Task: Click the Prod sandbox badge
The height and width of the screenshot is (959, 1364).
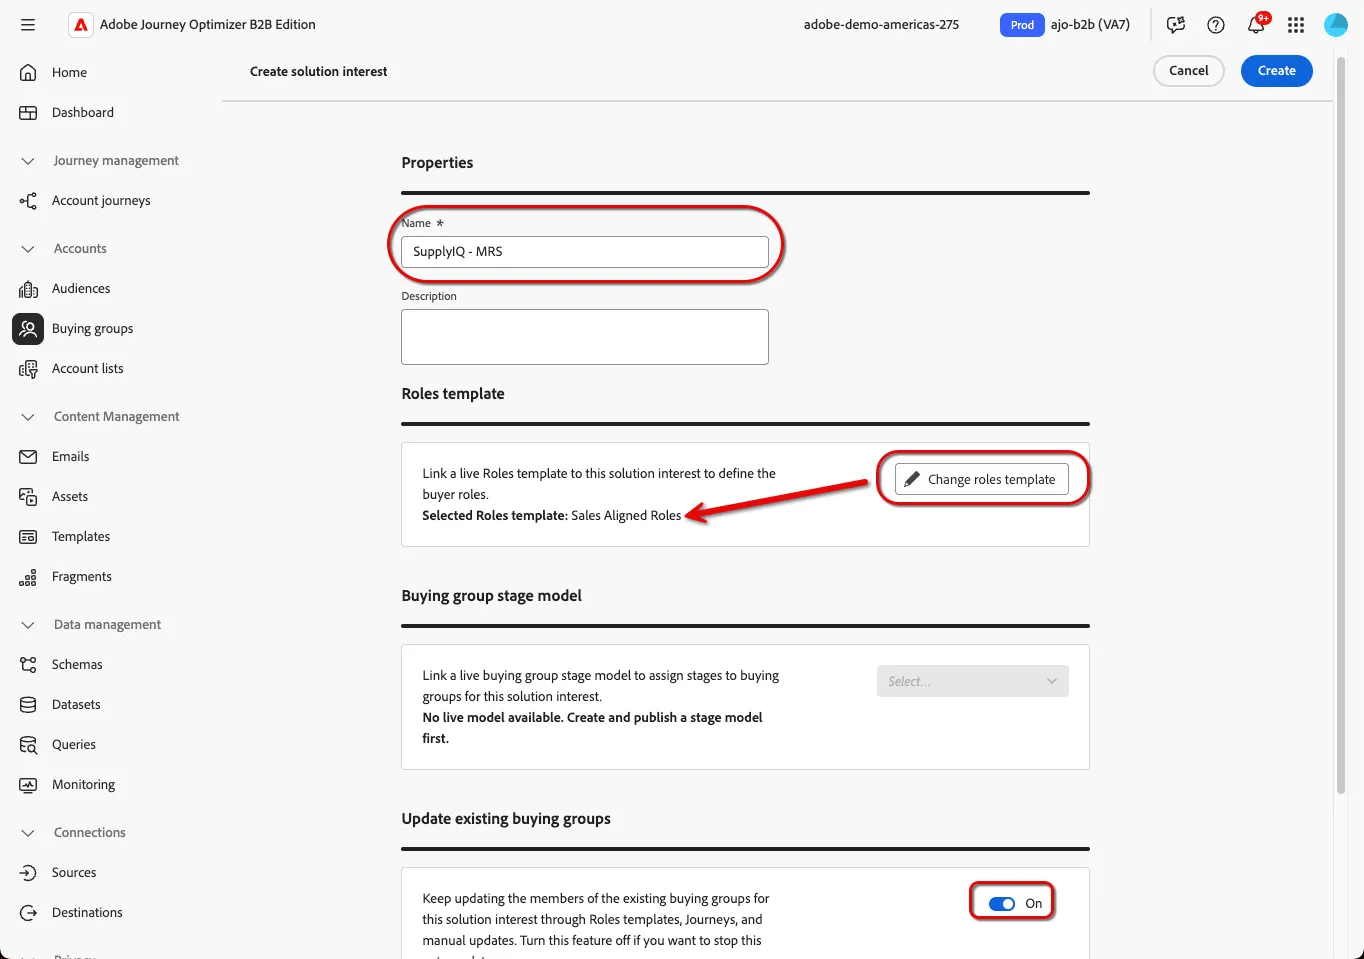Action: click(1022, 25)
